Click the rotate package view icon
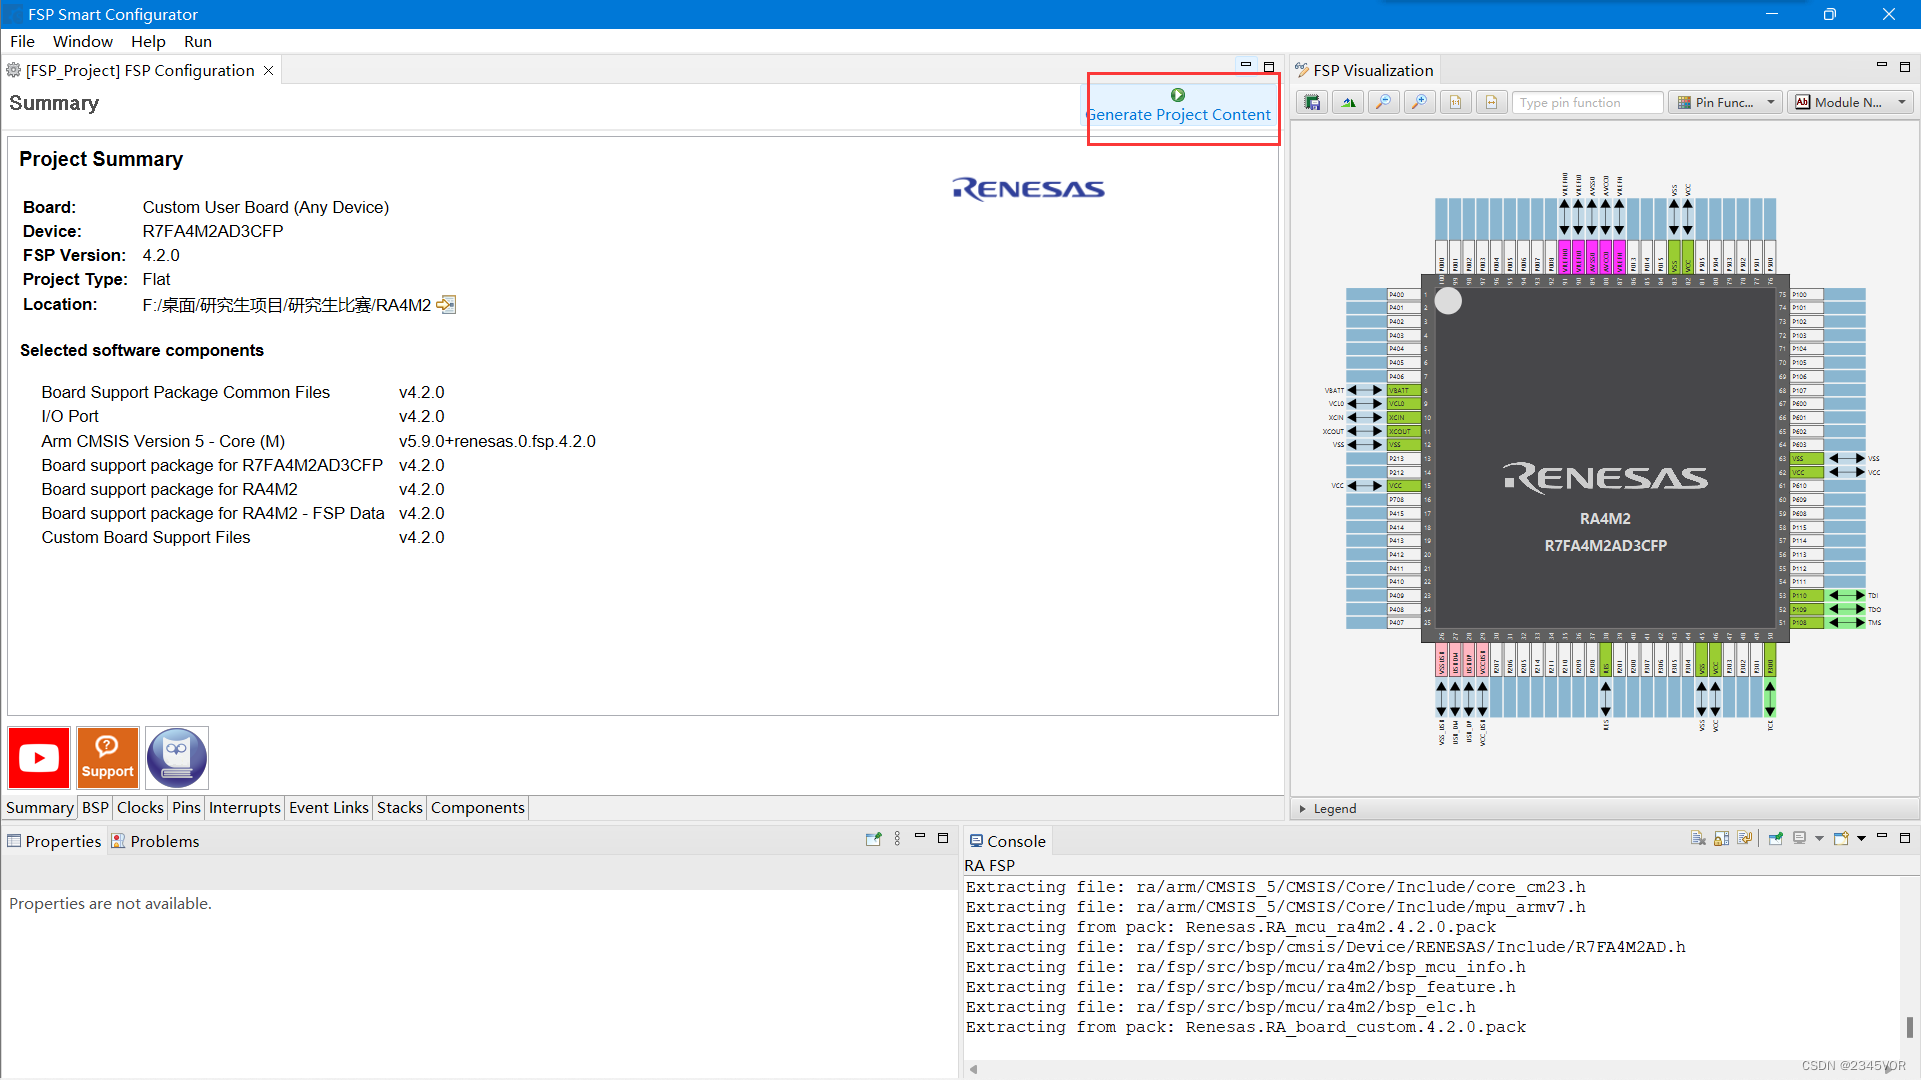Image resolution: width=1921 pixels, height=1080 pixels. click(1348, 102)
